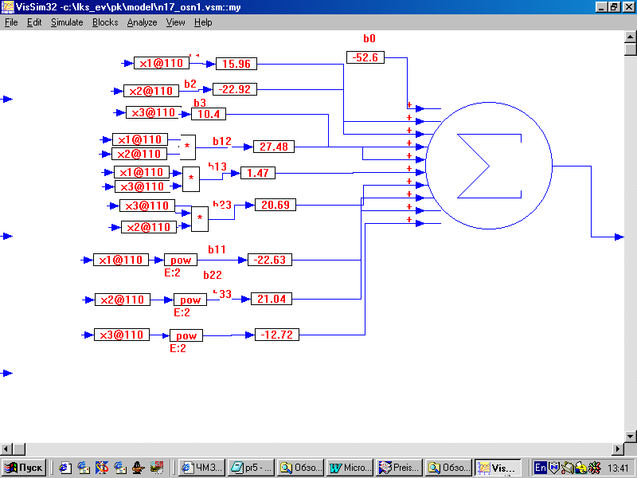The height and width of the screenshot is (478, 637).
Task: Switch to Micro... Word taskbar button
Action: 350,467
